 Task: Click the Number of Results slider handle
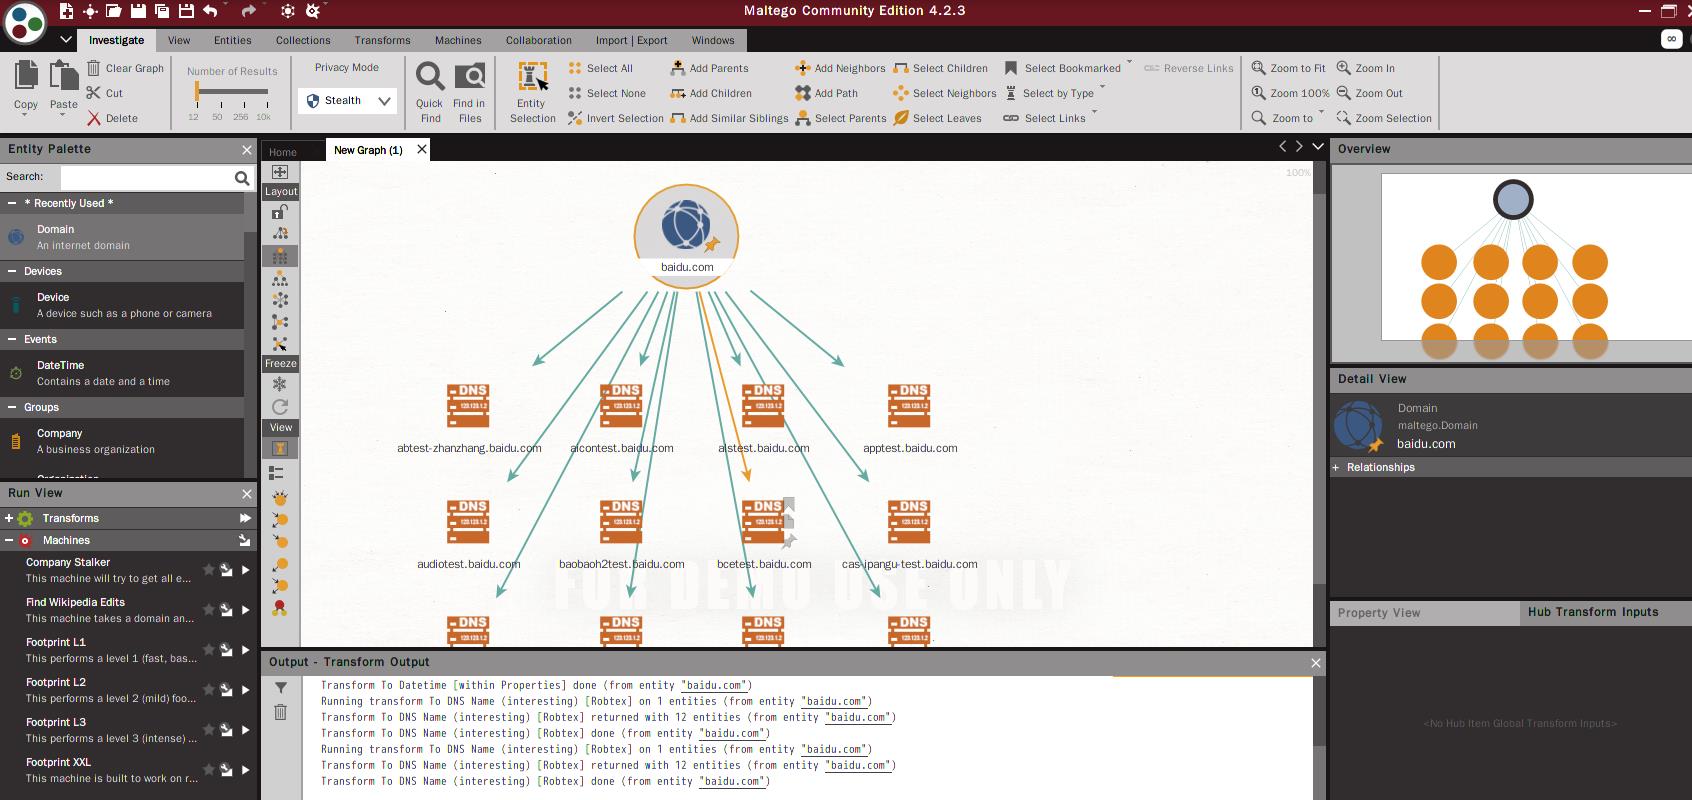[x=197, y=91]
